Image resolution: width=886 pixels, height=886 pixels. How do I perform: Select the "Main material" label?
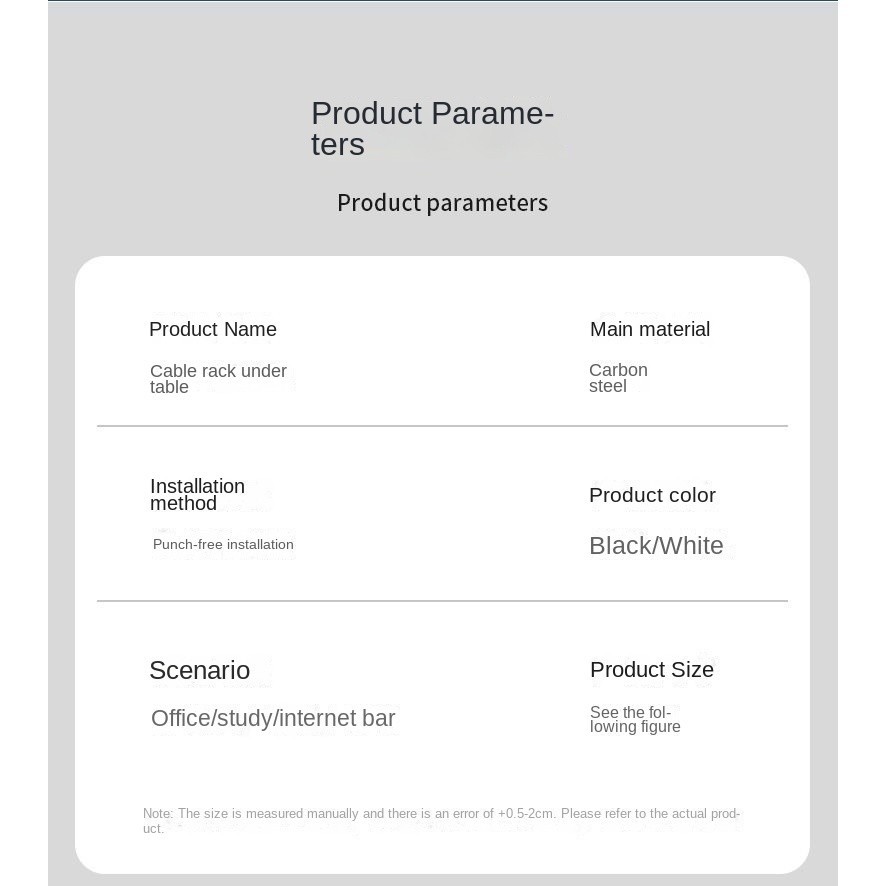650,329
